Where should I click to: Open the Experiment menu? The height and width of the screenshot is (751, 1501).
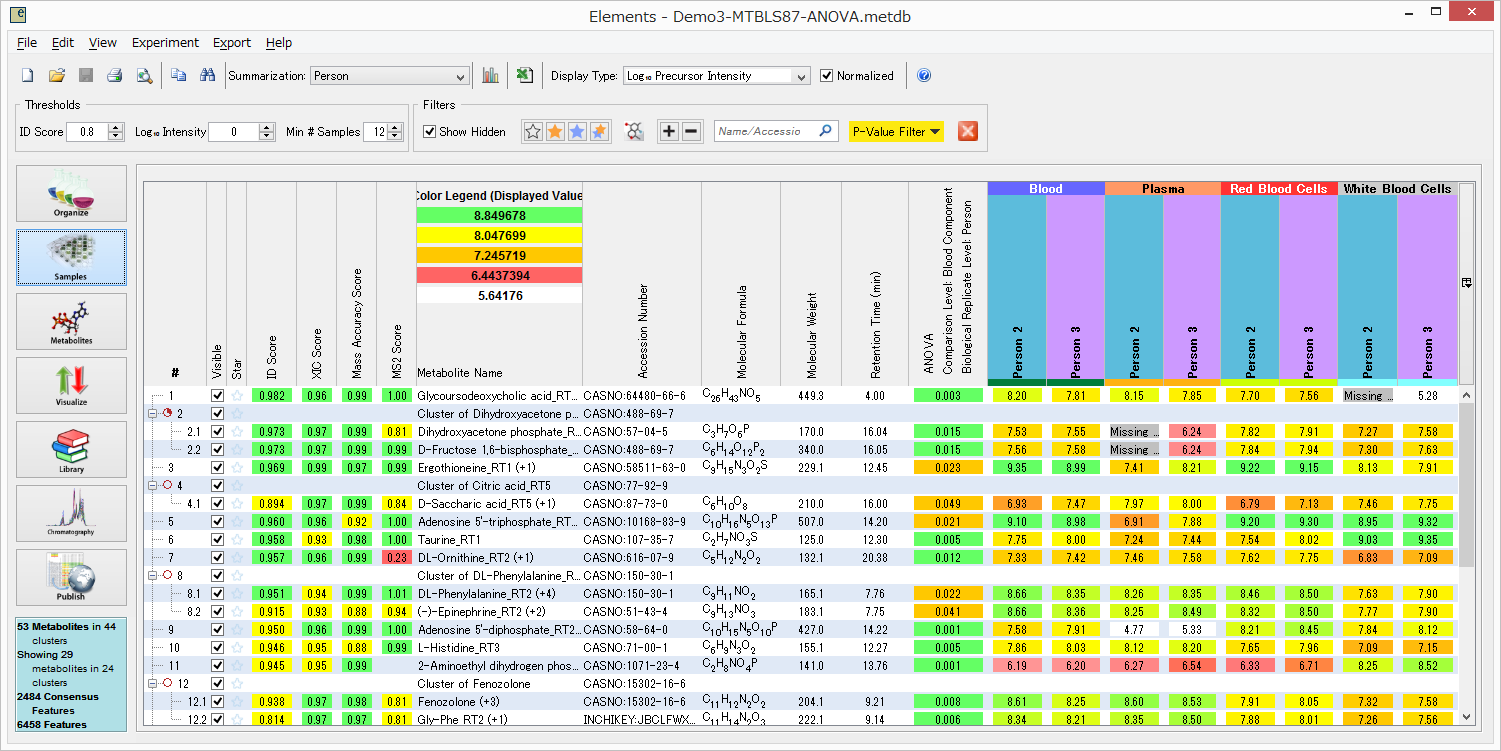pos(165,43)
